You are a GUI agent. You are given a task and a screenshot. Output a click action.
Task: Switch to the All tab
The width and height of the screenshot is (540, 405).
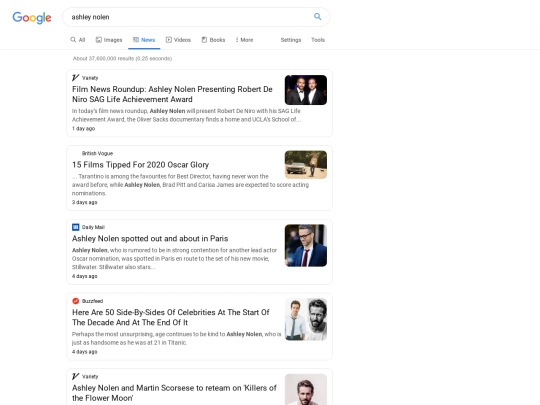(78, 40)
